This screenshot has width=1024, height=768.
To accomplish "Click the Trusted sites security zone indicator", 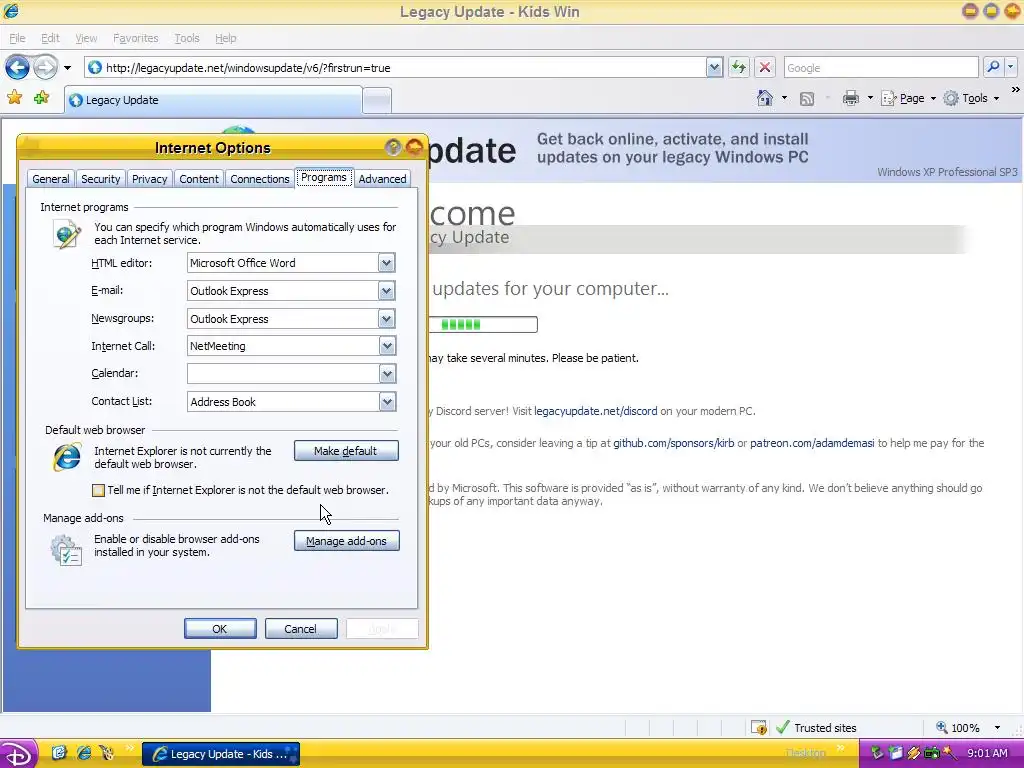I will point(816,728).
